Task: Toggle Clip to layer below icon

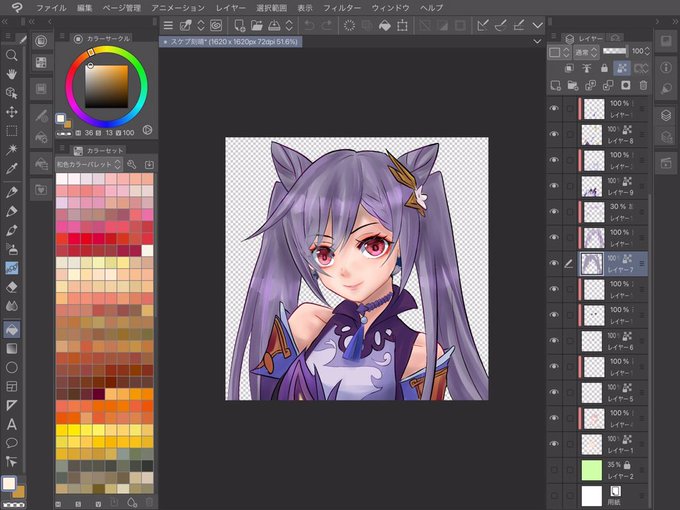Action: 569,68
